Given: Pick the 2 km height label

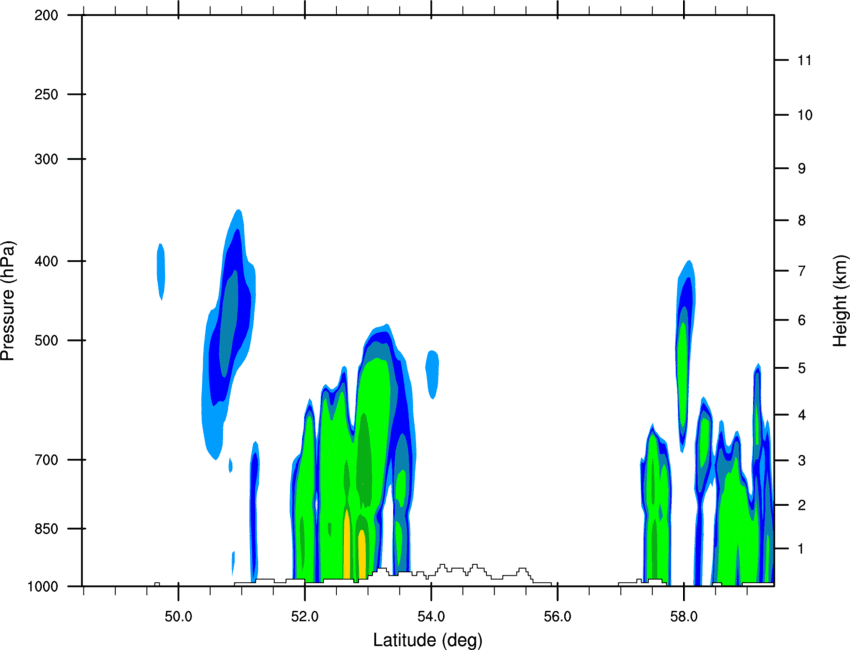Looking at the screenshot, I should pos(802,505).
